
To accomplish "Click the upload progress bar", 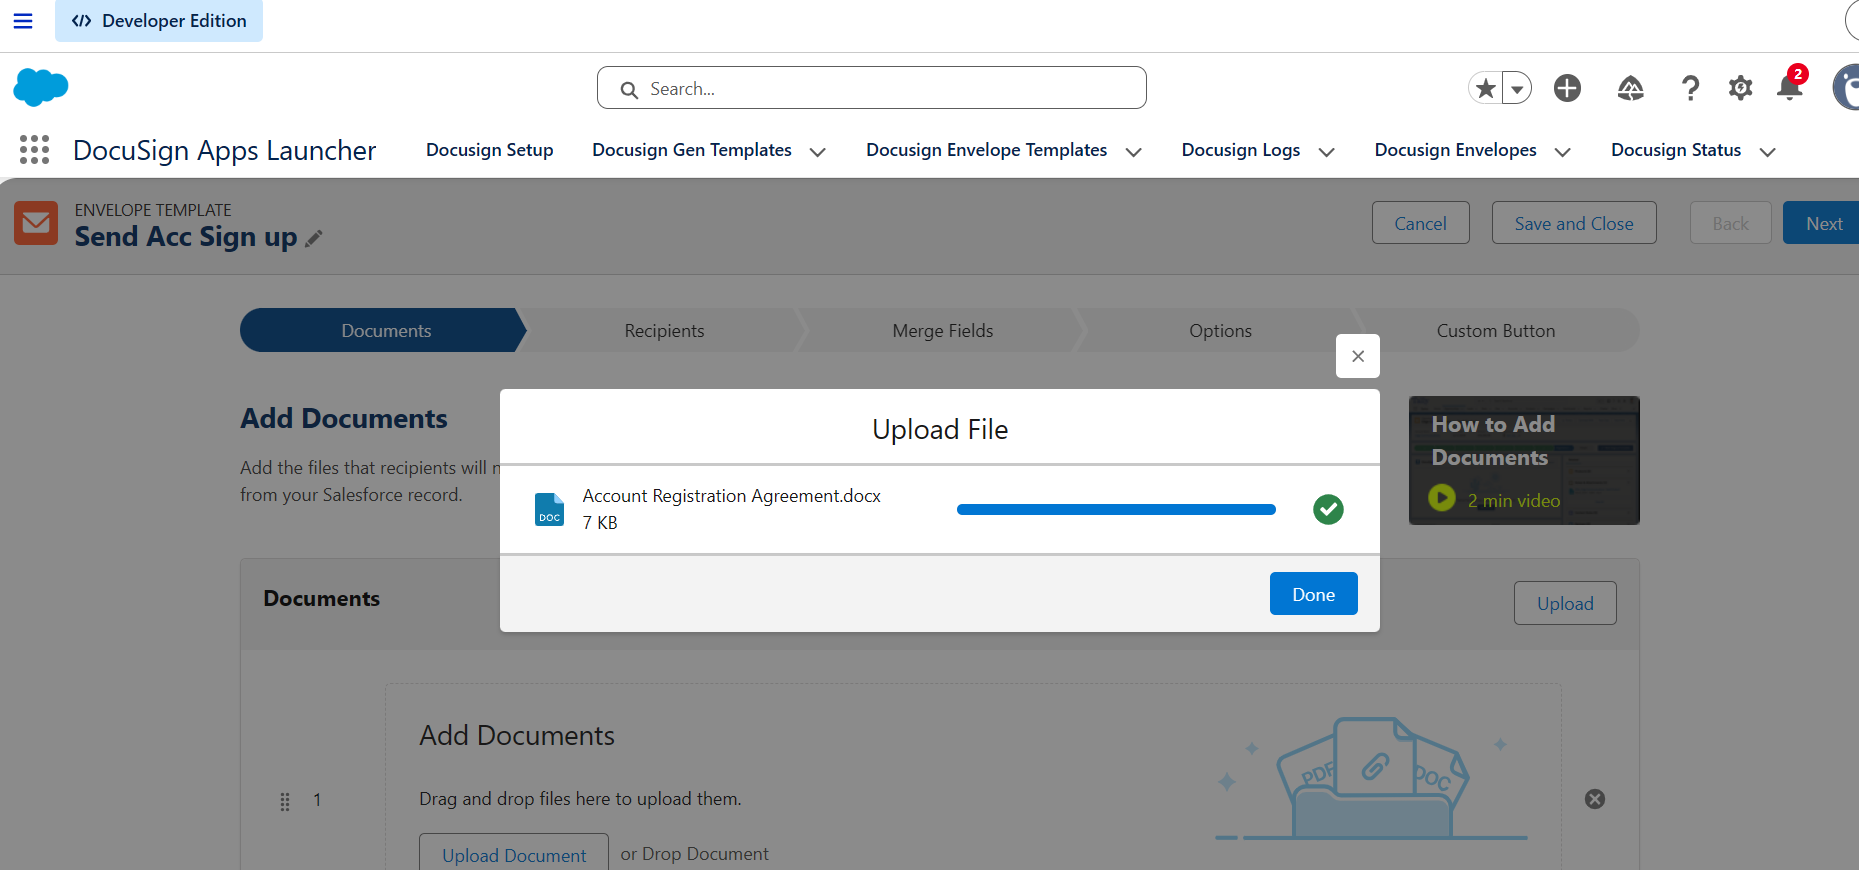I will (1116, 509).
